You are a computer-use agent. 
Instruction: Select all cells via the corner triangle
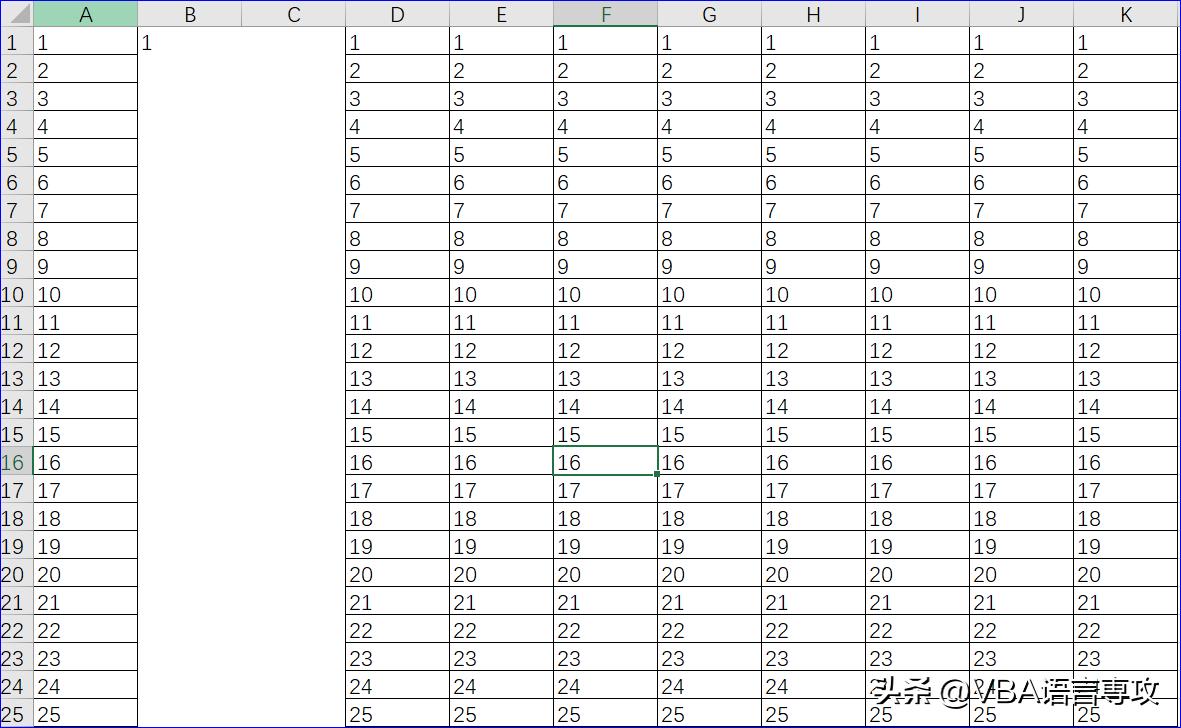pos(15,14)
